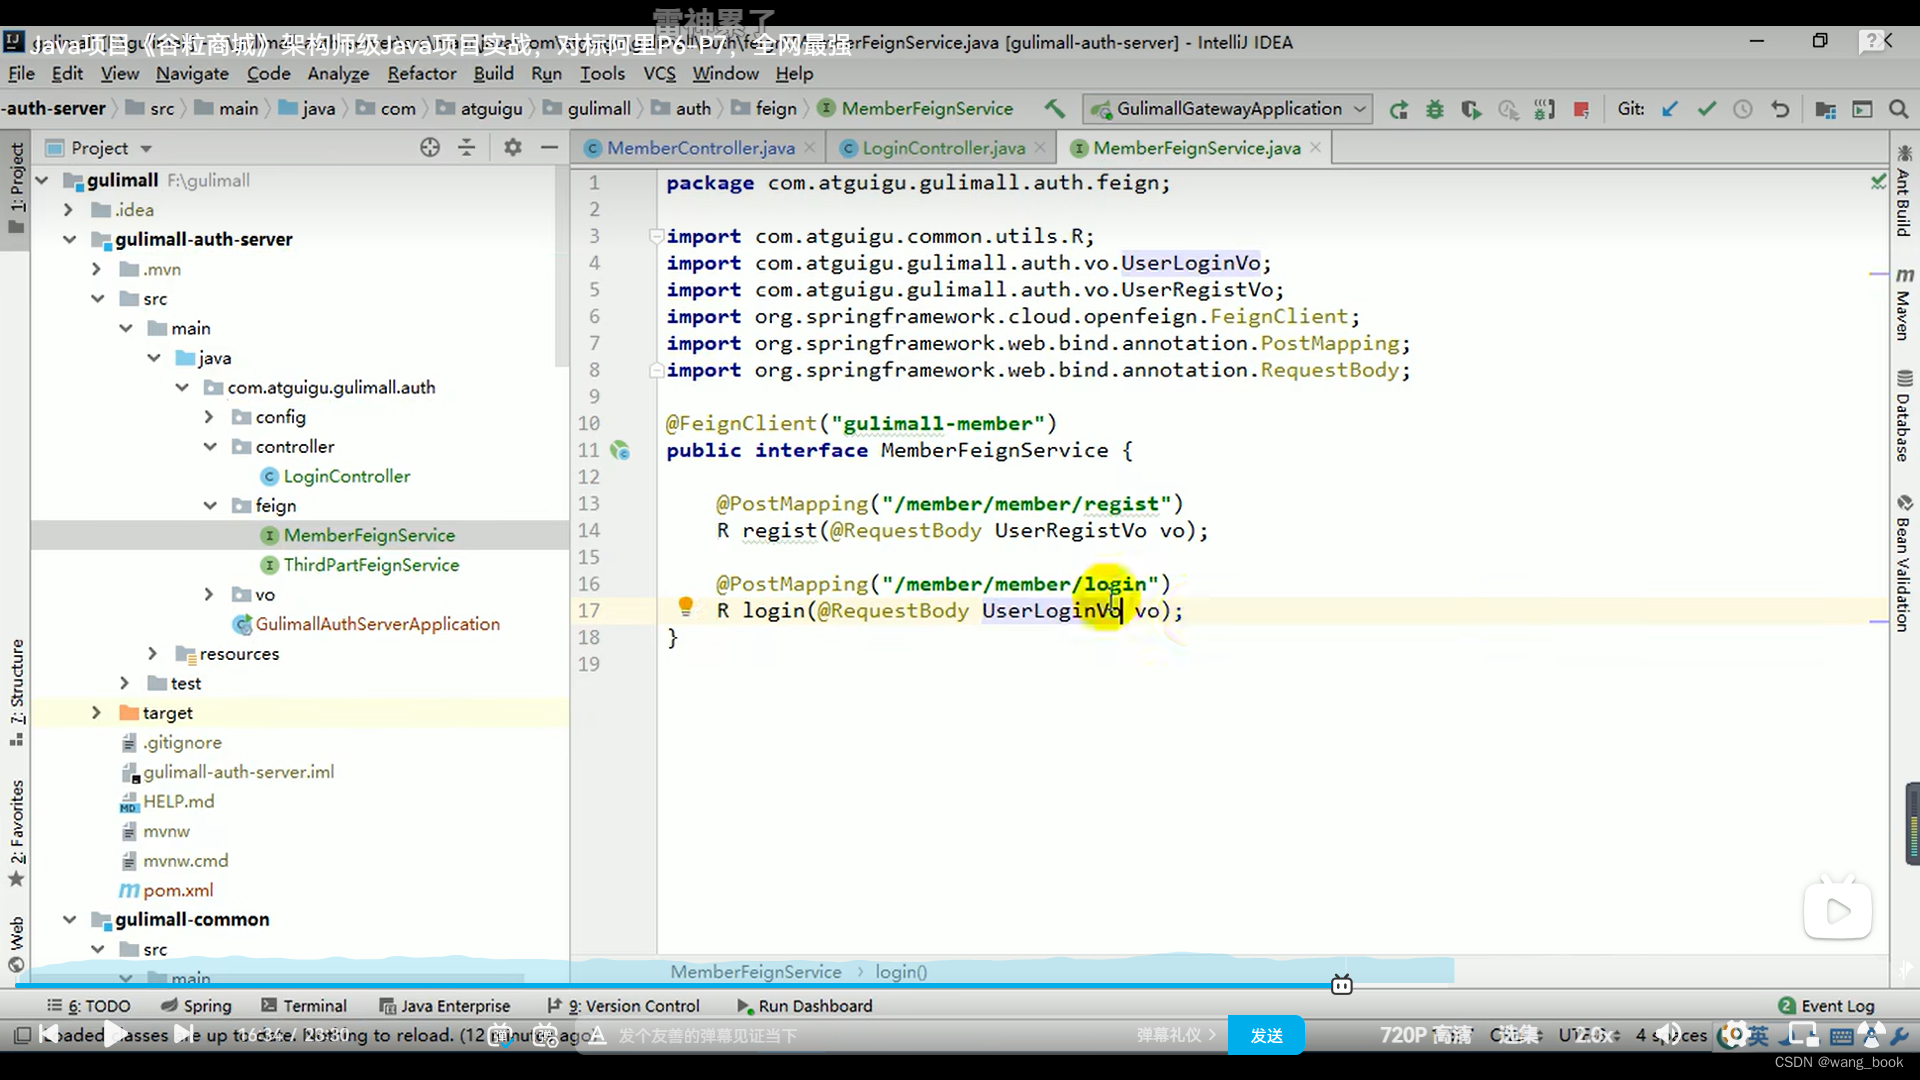
Task: Open the Event Log
Action: coord(1827,1006)
